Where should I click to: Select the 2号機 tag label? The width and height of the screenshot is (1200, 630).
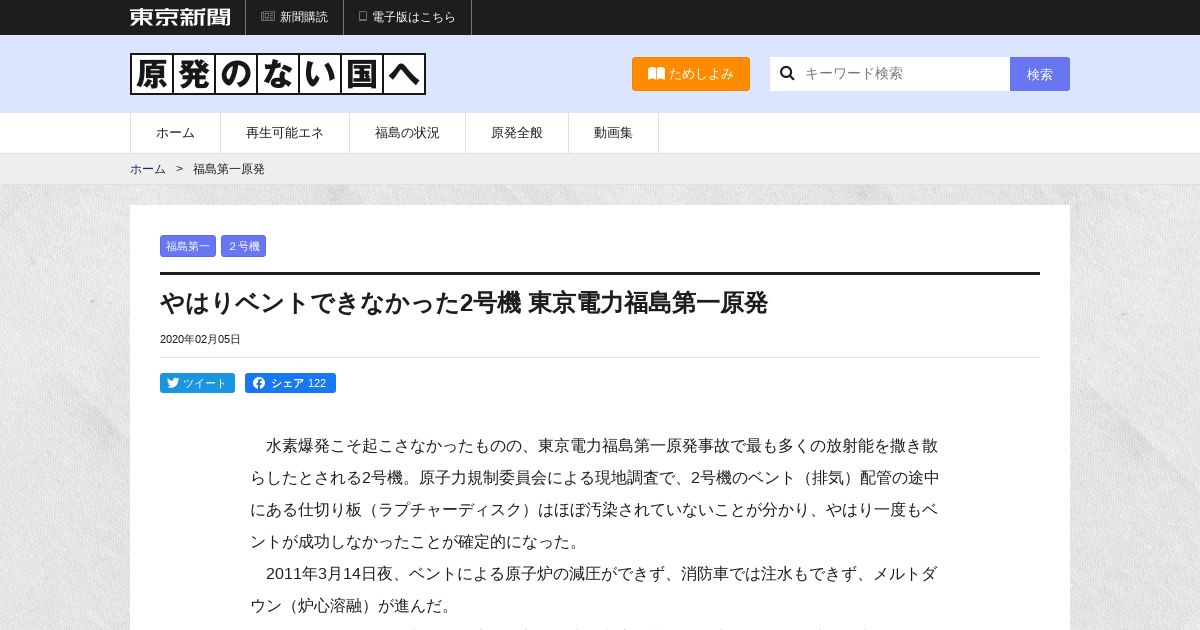(x=243, y=246)
